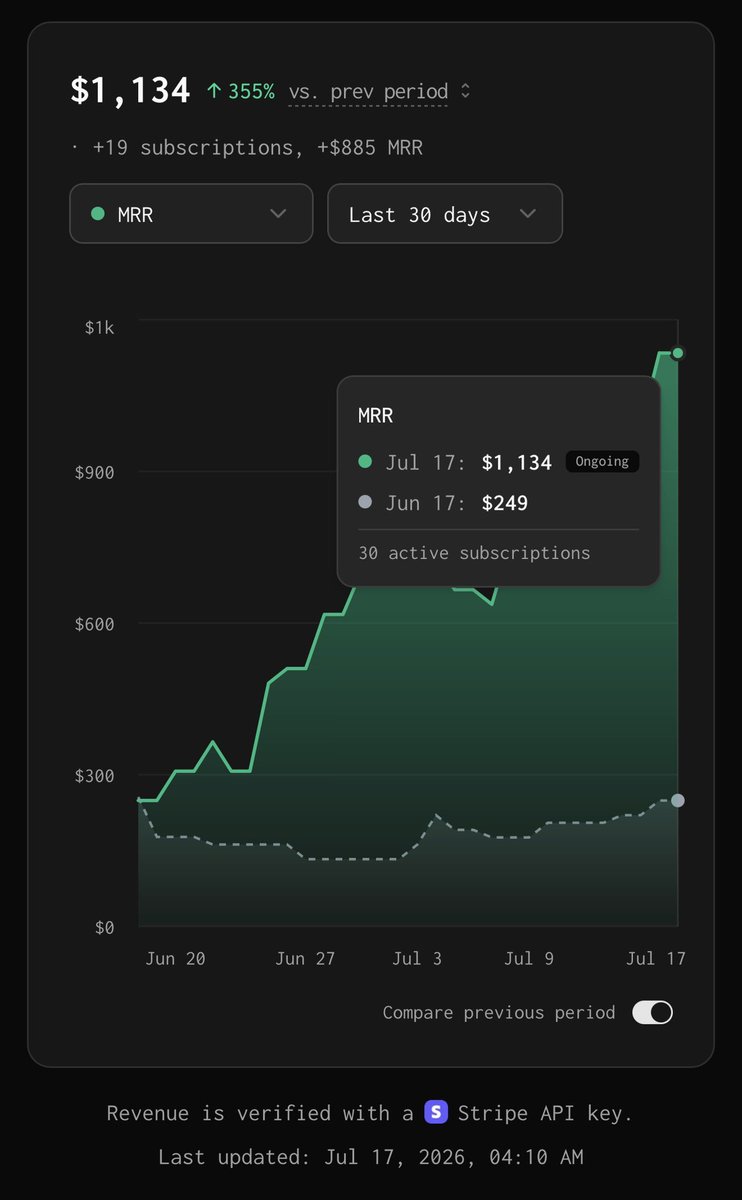
Task: Click the green dot next to Jul 17 in tooltip
Action: point(365,462)
